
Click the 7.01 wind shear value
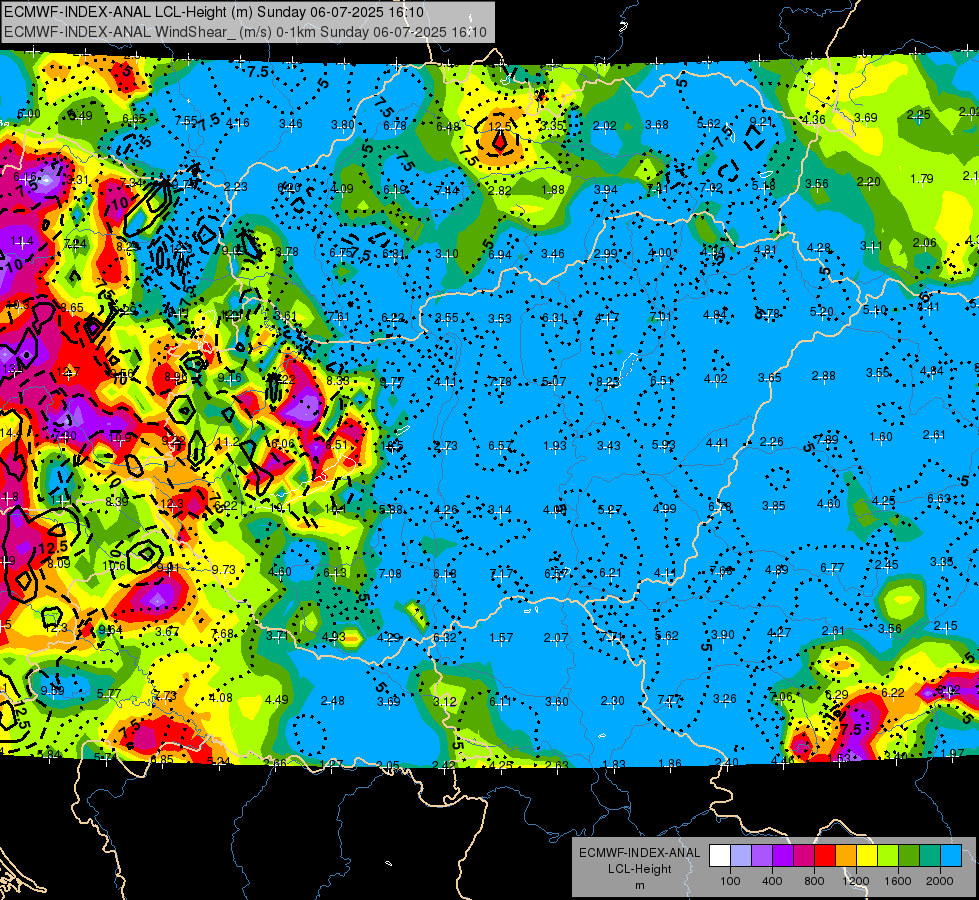point(661,317)
